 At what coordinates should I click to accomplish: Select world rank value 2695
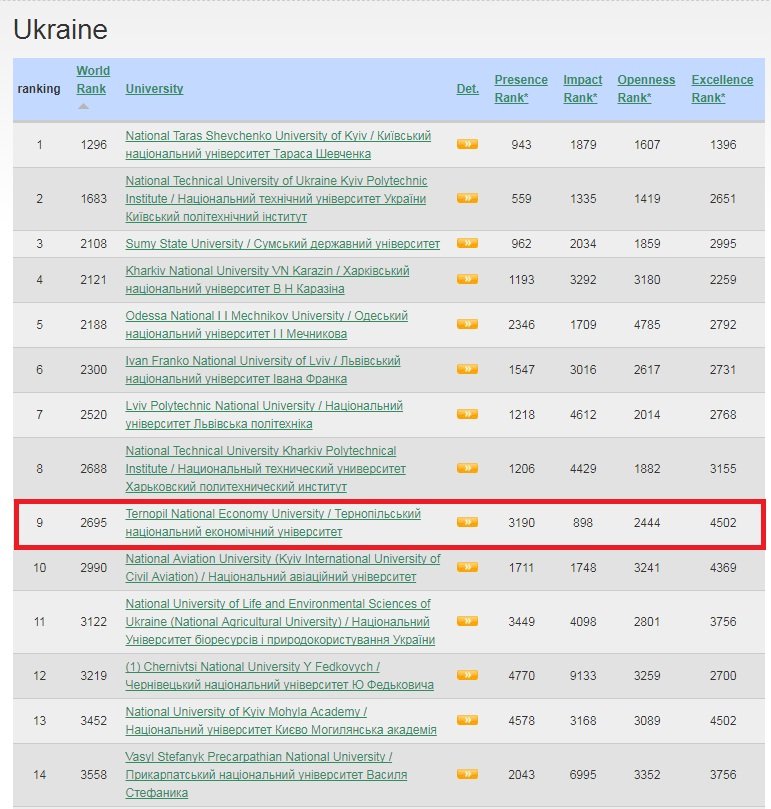pyautogui.click(x=93, y=523)
